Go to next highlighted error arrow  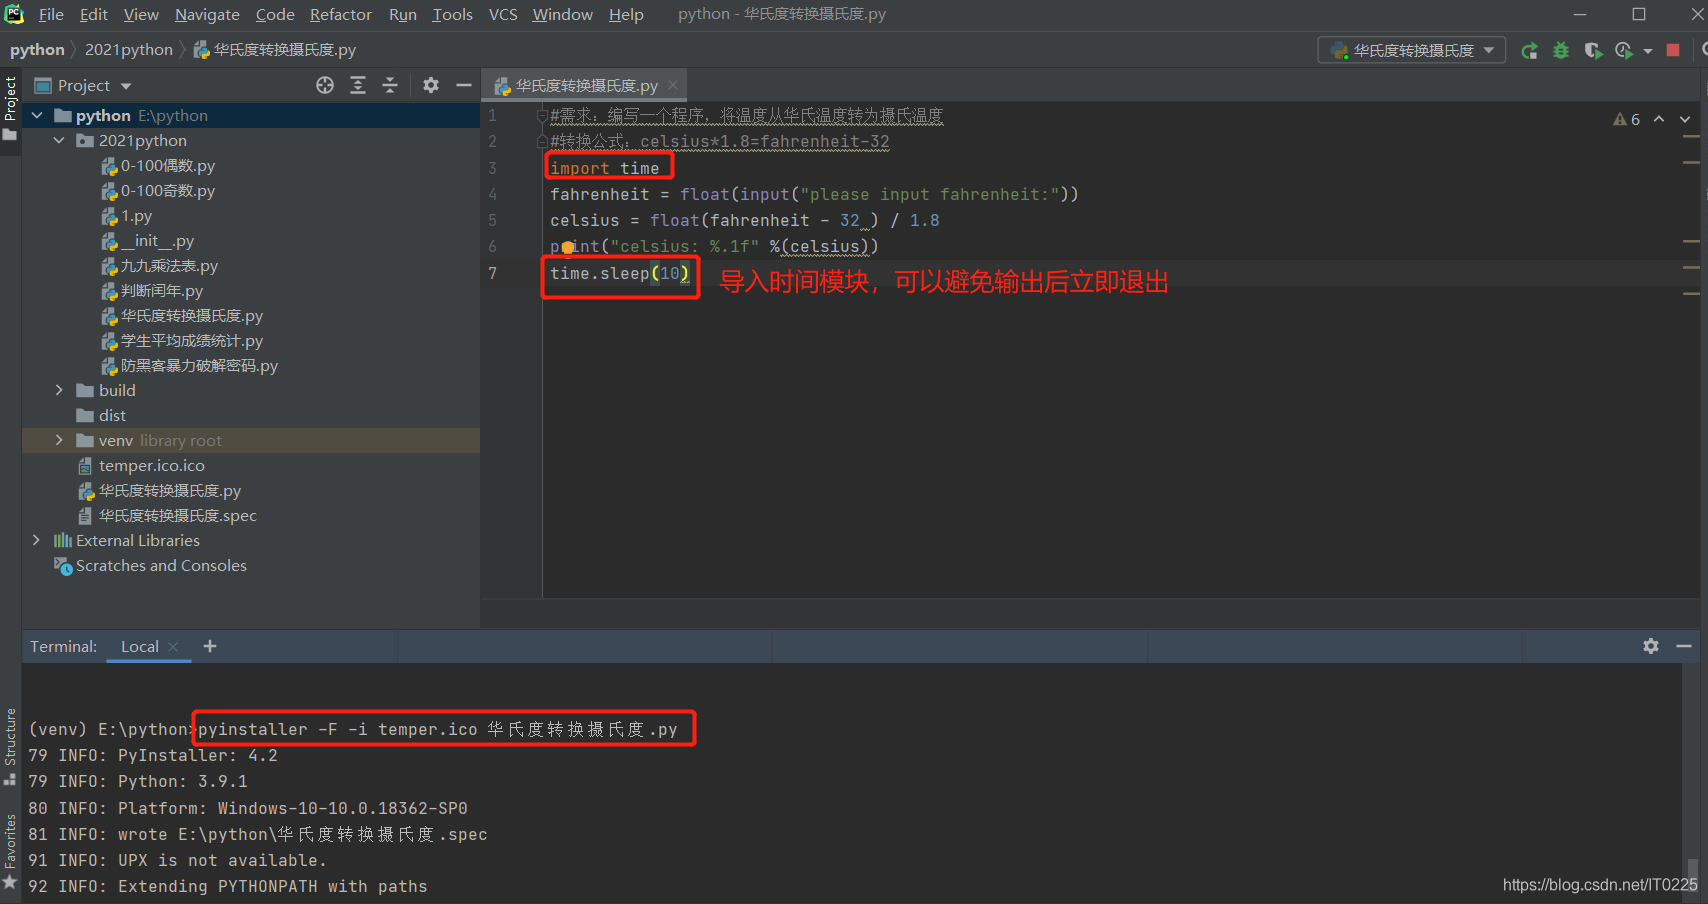click(x=1685, y=119)
